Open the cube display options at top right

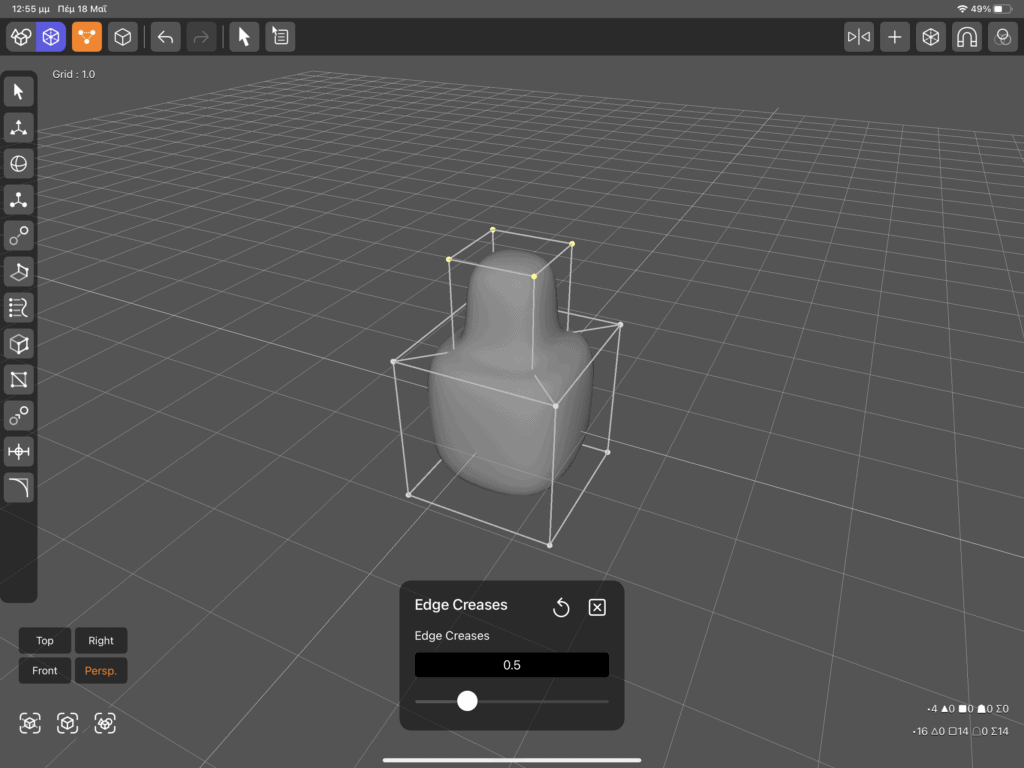point(931,37)
